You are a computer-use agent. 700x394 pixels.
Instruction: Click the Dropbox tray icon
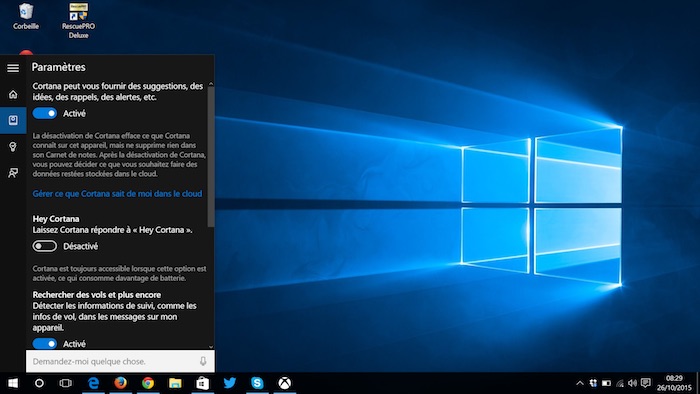[593, 383]
